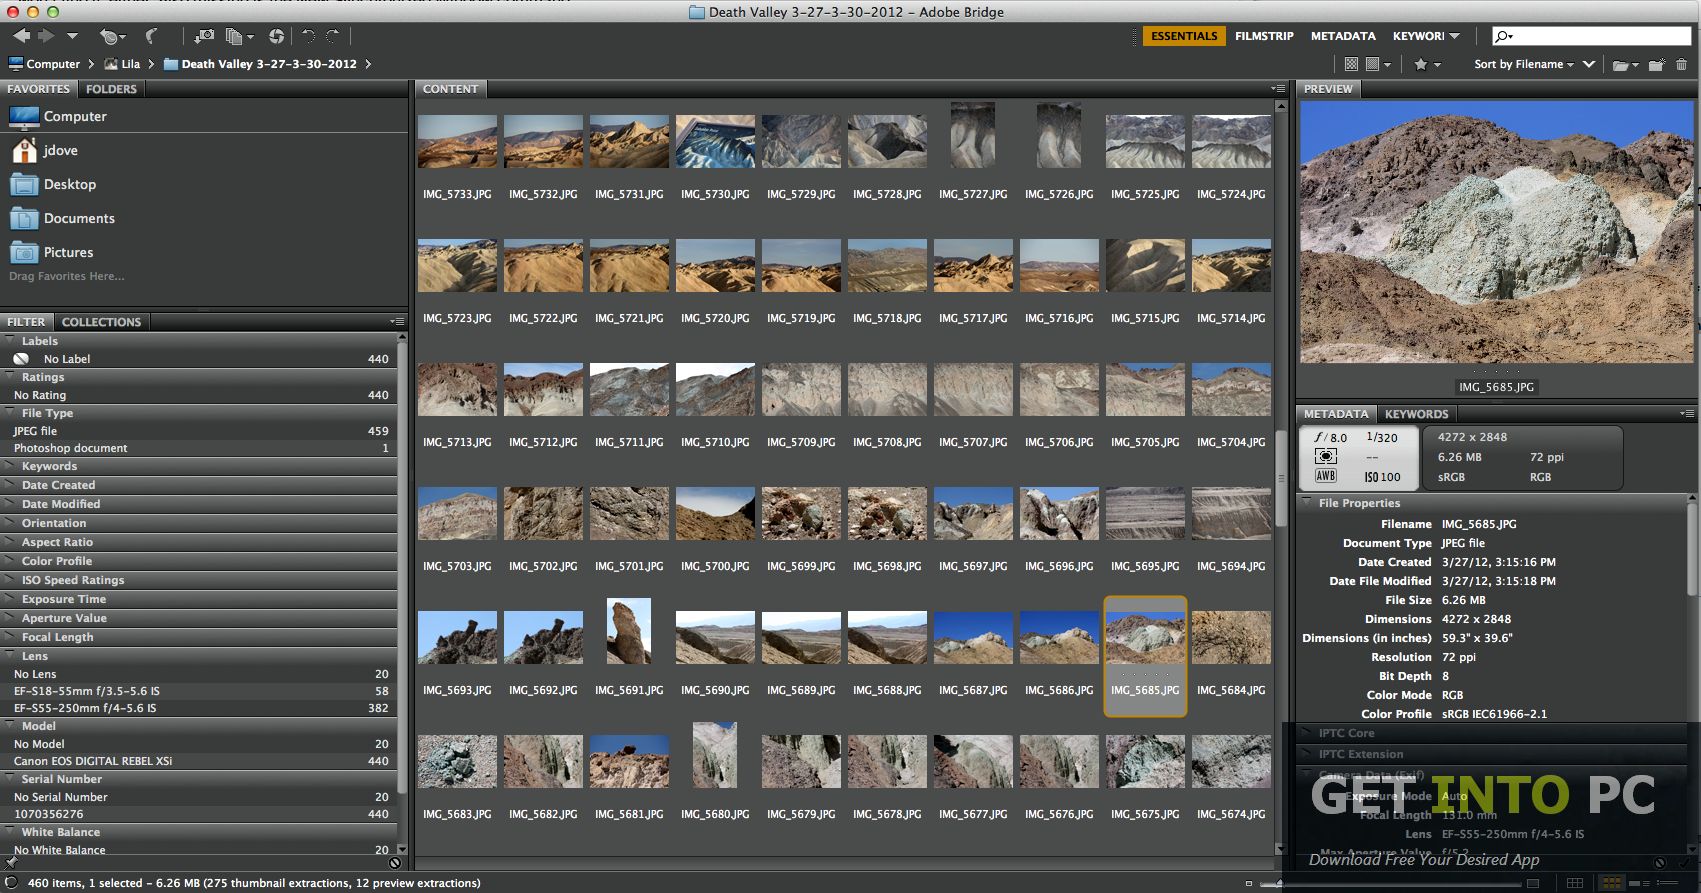Open the workspace switcher dropdown arrow
This screenshot has height=893, width=1701.
click(x=1454, y=36)
